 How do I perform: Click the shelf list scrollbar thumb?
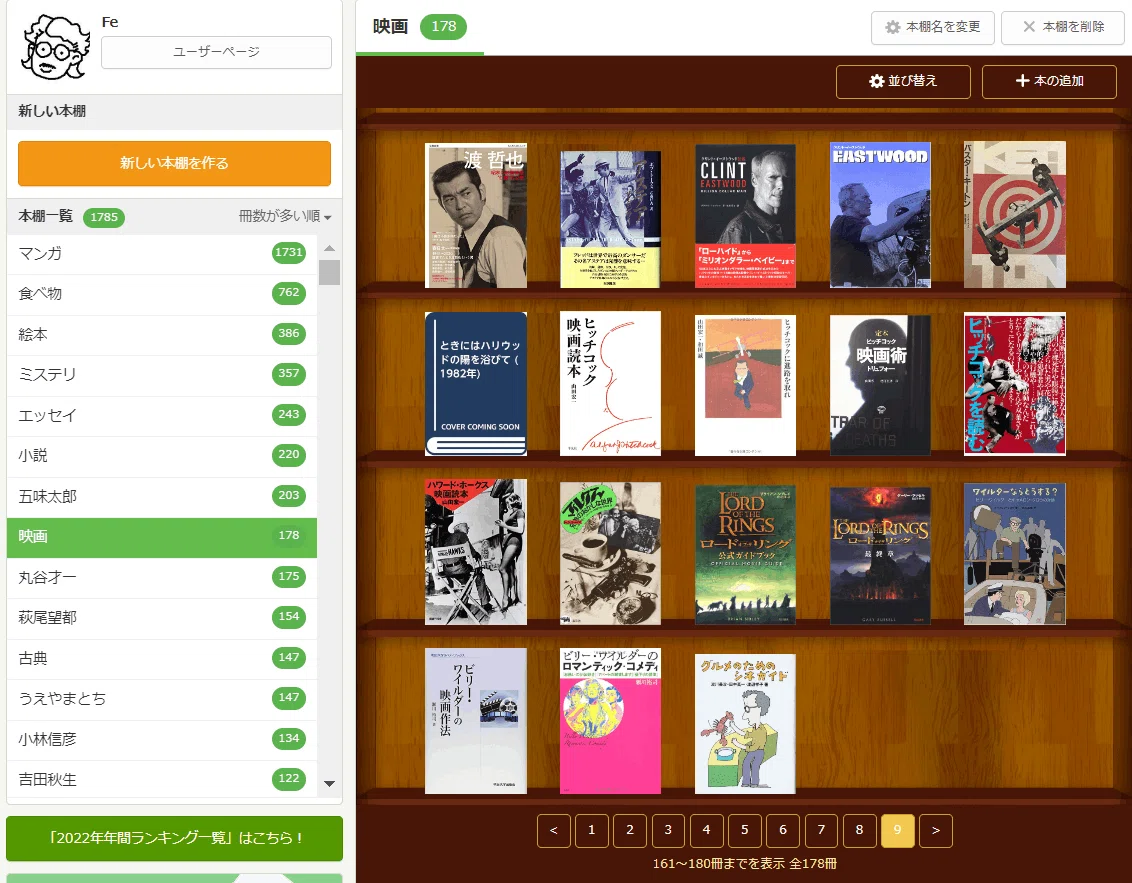coord(329,273)
